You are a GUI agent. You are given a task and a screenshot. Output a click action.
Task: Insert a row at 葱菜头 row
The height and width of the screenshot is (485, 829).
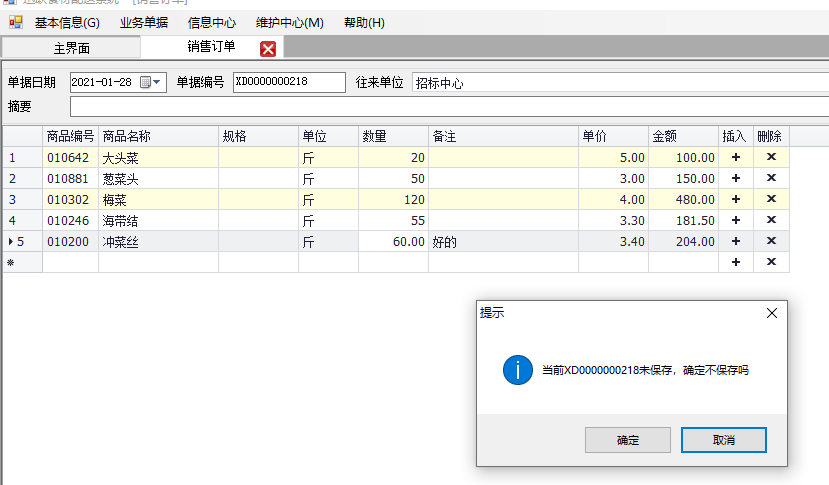(736, 178)
